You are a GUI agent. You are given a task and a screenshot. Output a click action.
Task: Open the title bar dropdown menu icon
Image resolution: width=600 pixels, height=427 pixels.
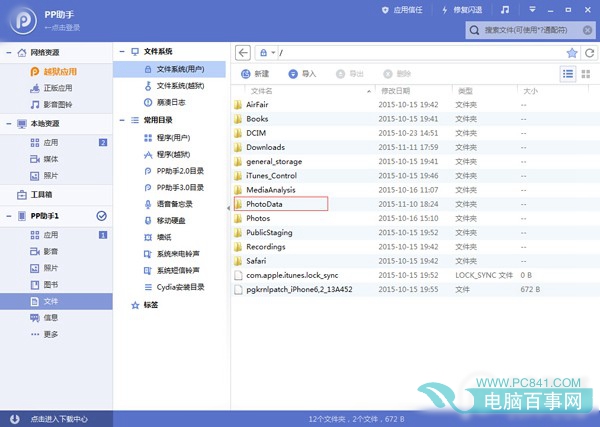(532, 10)
